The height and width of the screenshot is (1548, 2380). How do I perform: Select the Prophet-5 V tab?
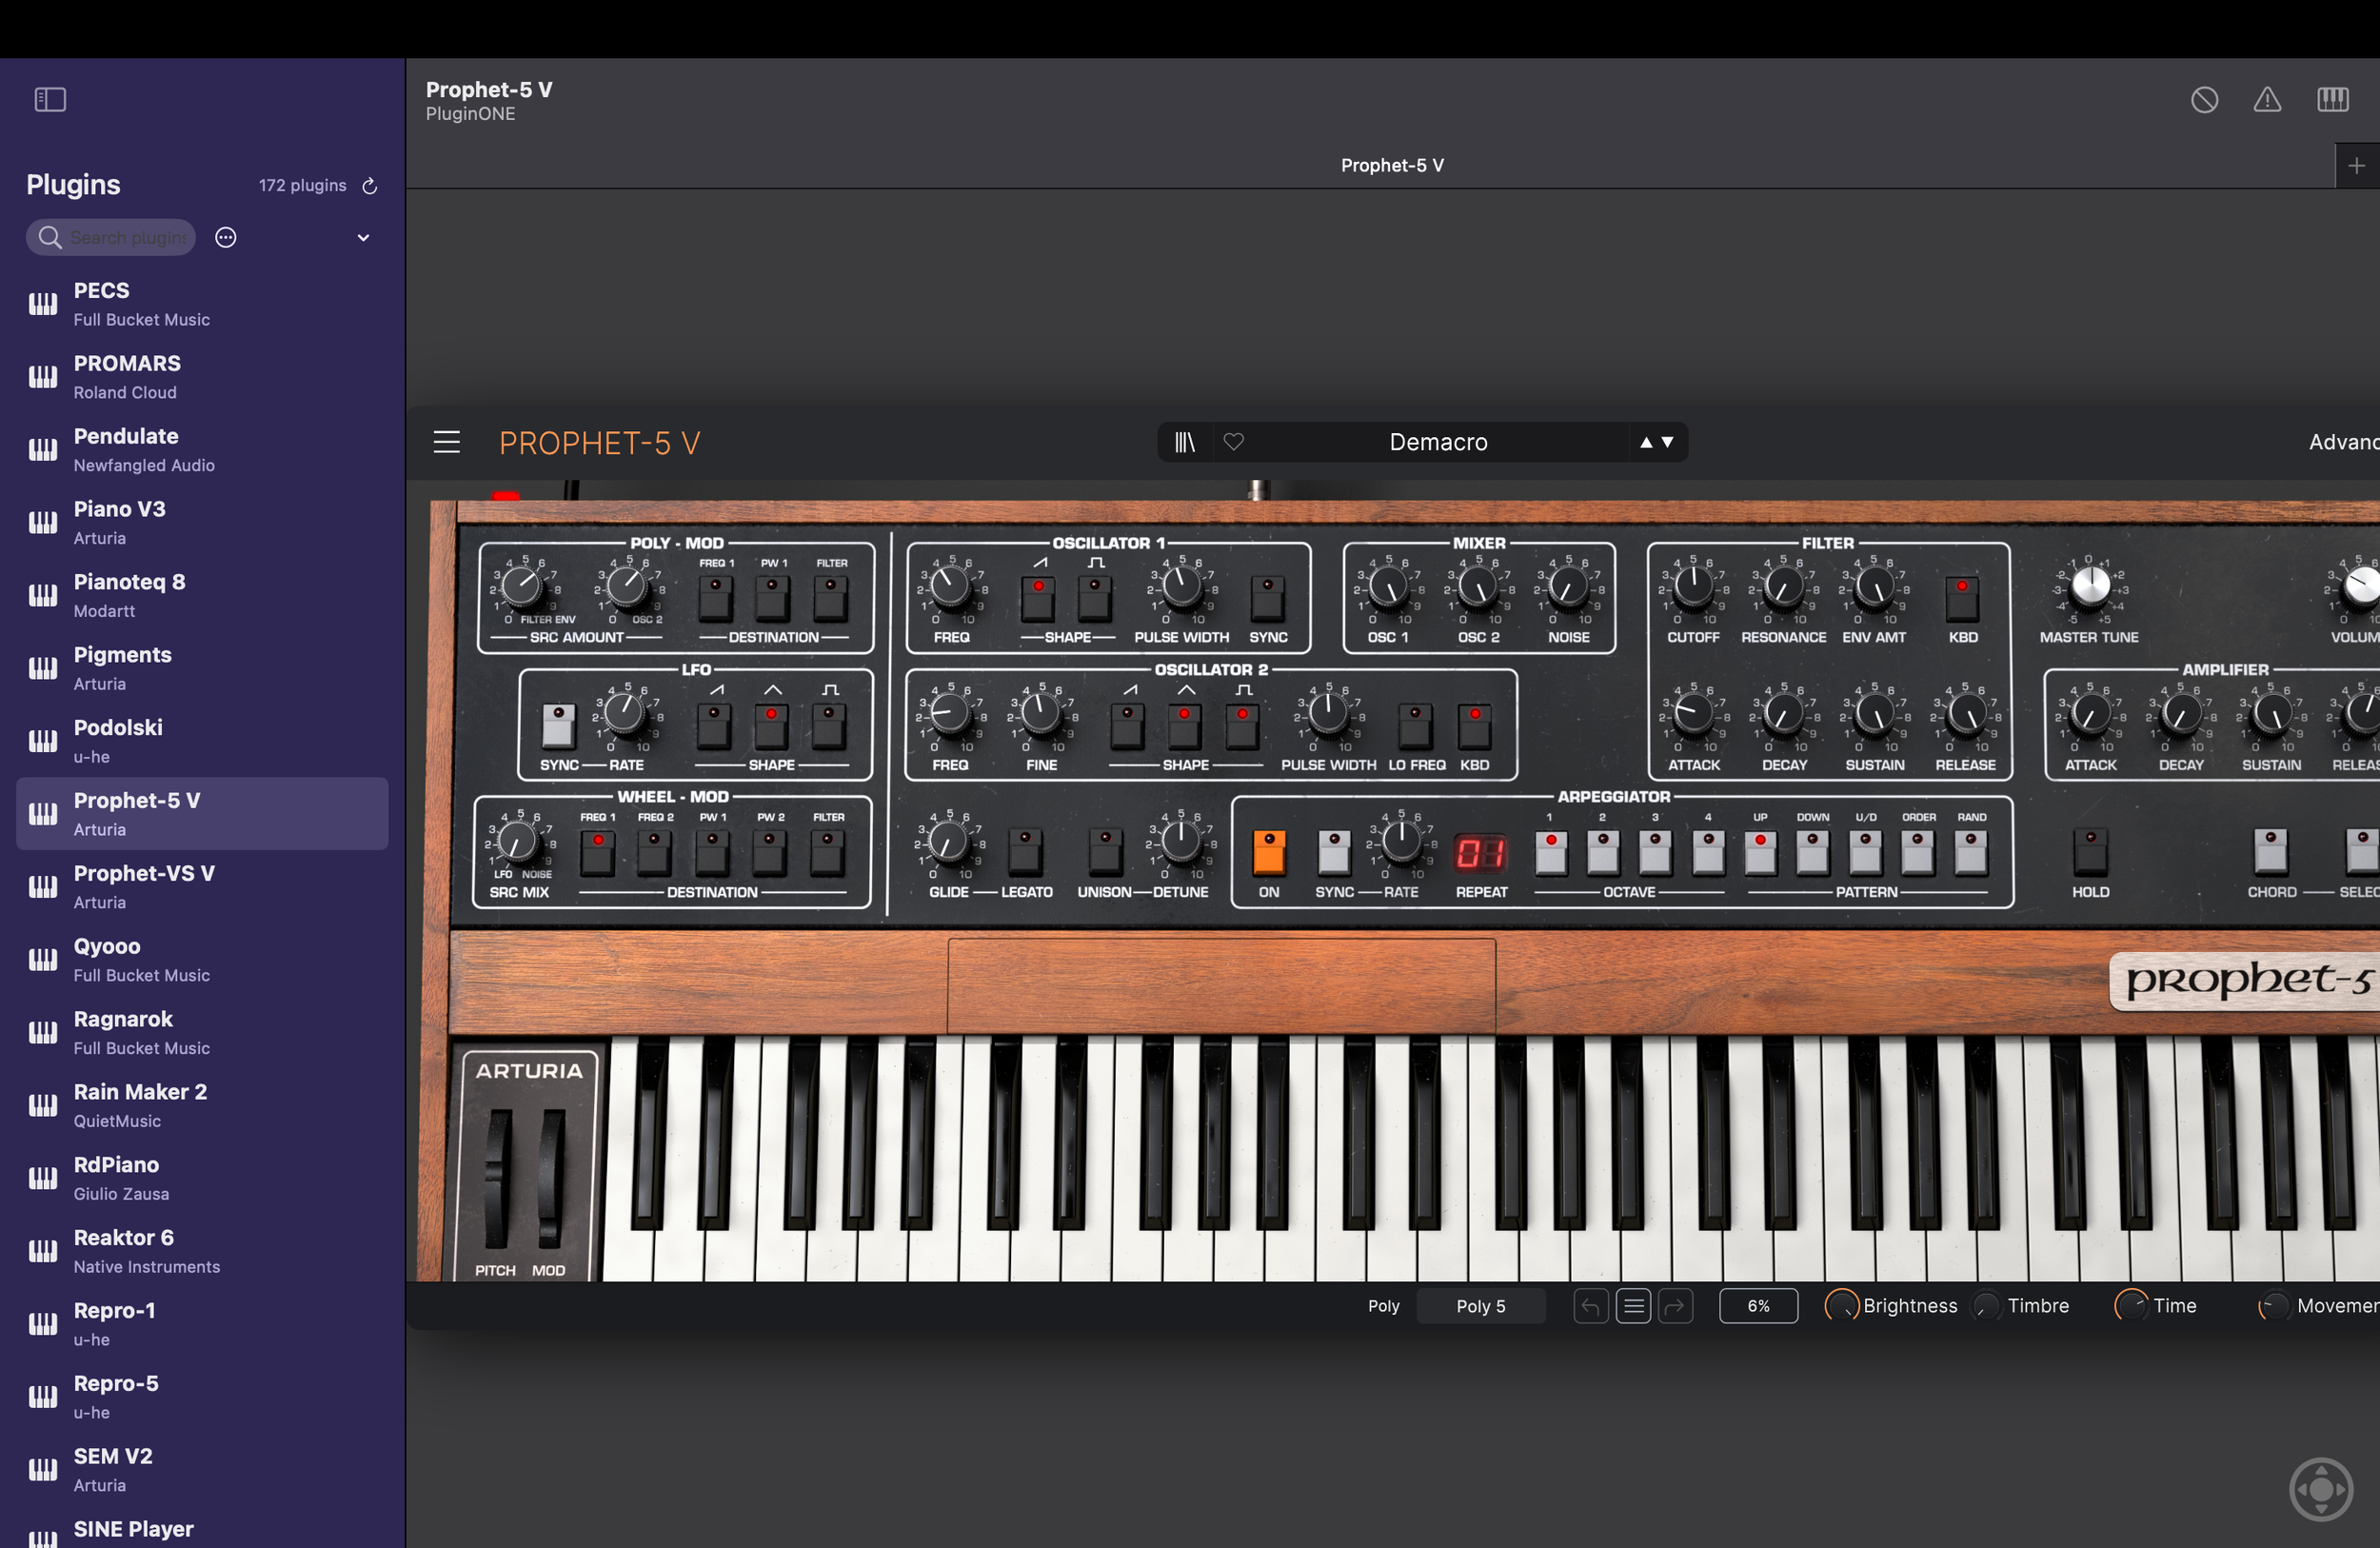[x=1391, y=165]
